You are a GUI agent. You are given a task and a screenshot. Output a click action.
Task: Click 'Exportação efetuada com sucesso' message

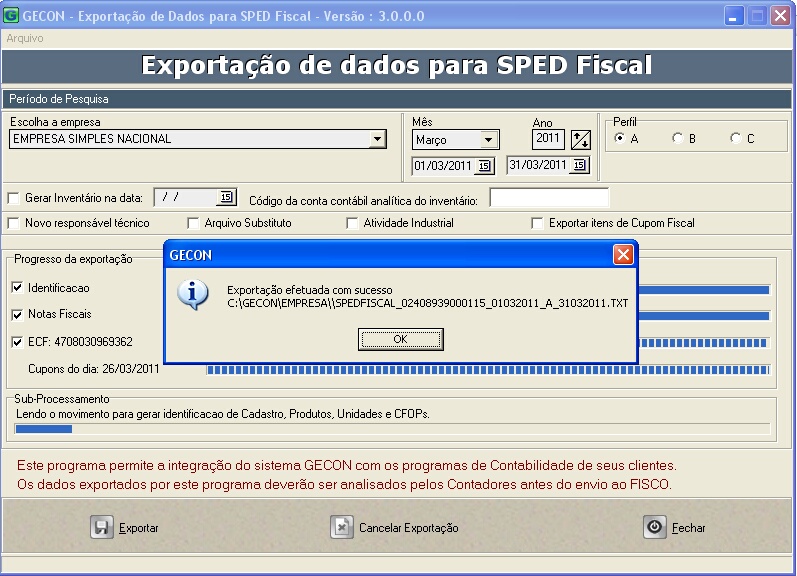click(x=310, y=290)
